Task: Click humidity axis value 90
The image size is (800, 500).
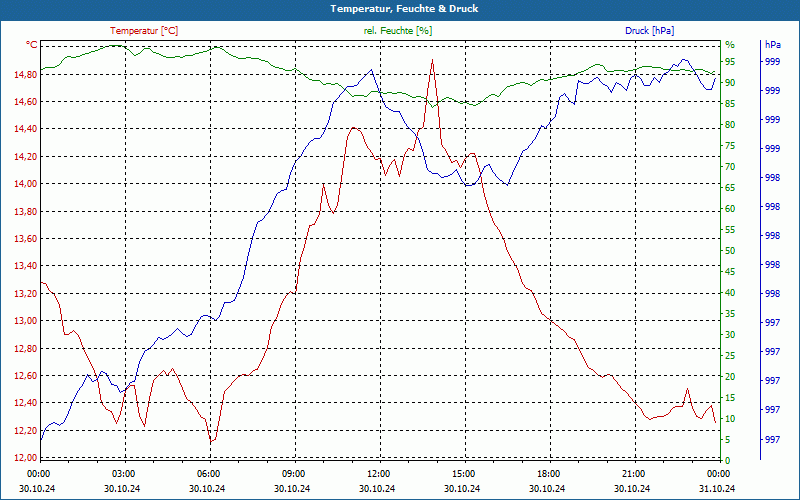Action: tap(730, 83)
